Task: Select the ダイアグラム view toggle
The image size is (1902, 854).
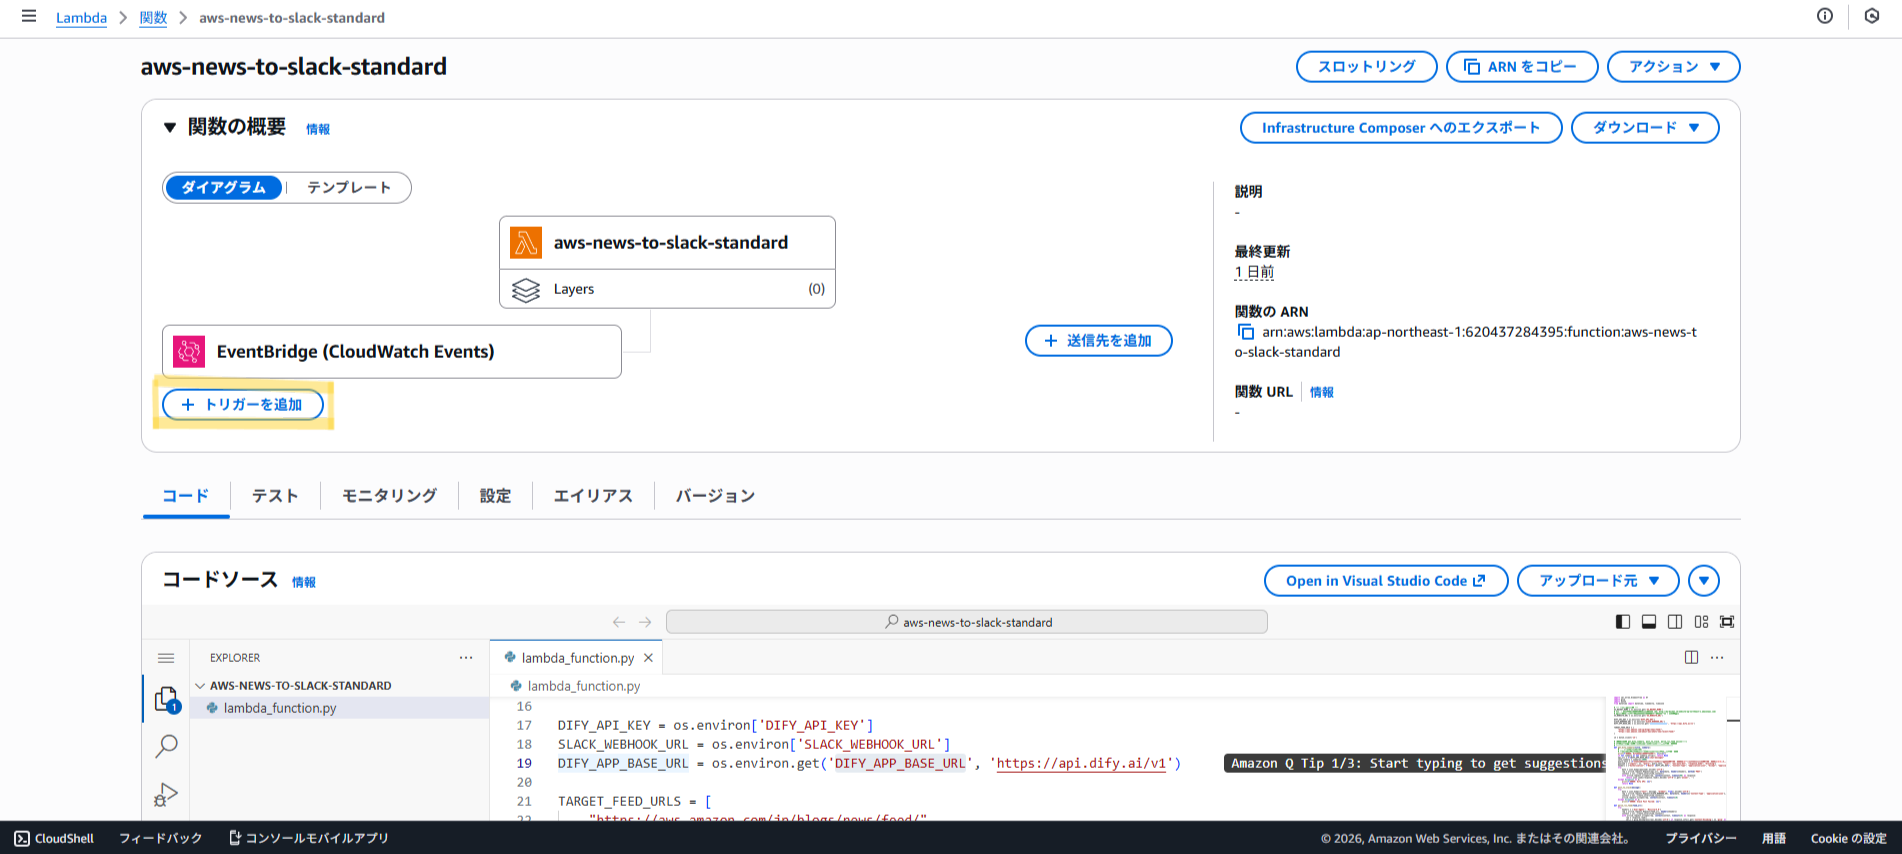Action: coord(224,188)
